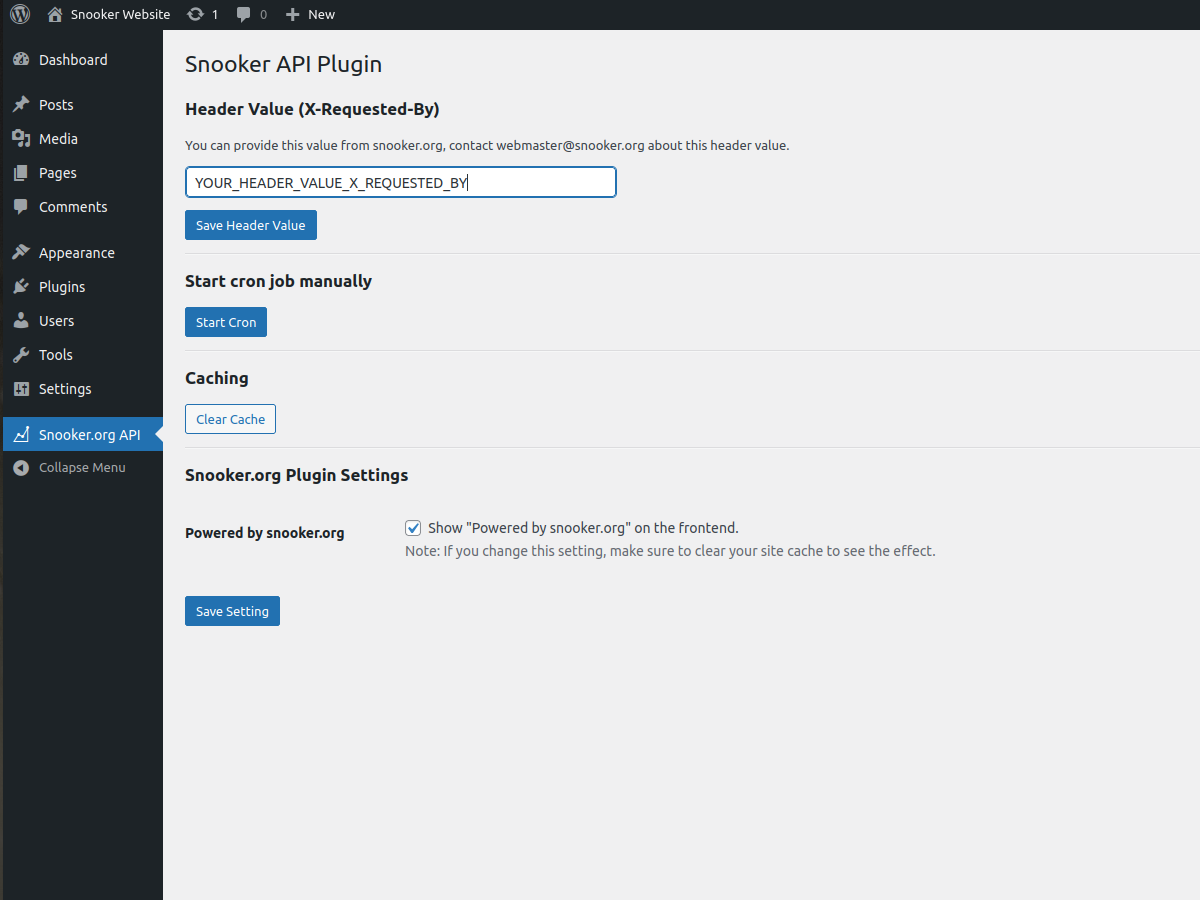Click the Media icon in sidebar
1200x900 pixels.
click(x=21, y=139)
